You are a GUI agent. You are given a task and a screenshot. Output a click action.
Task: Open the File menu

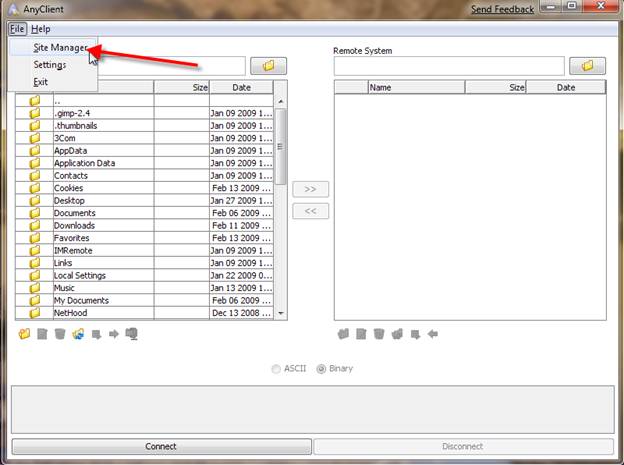pos(17,29)
